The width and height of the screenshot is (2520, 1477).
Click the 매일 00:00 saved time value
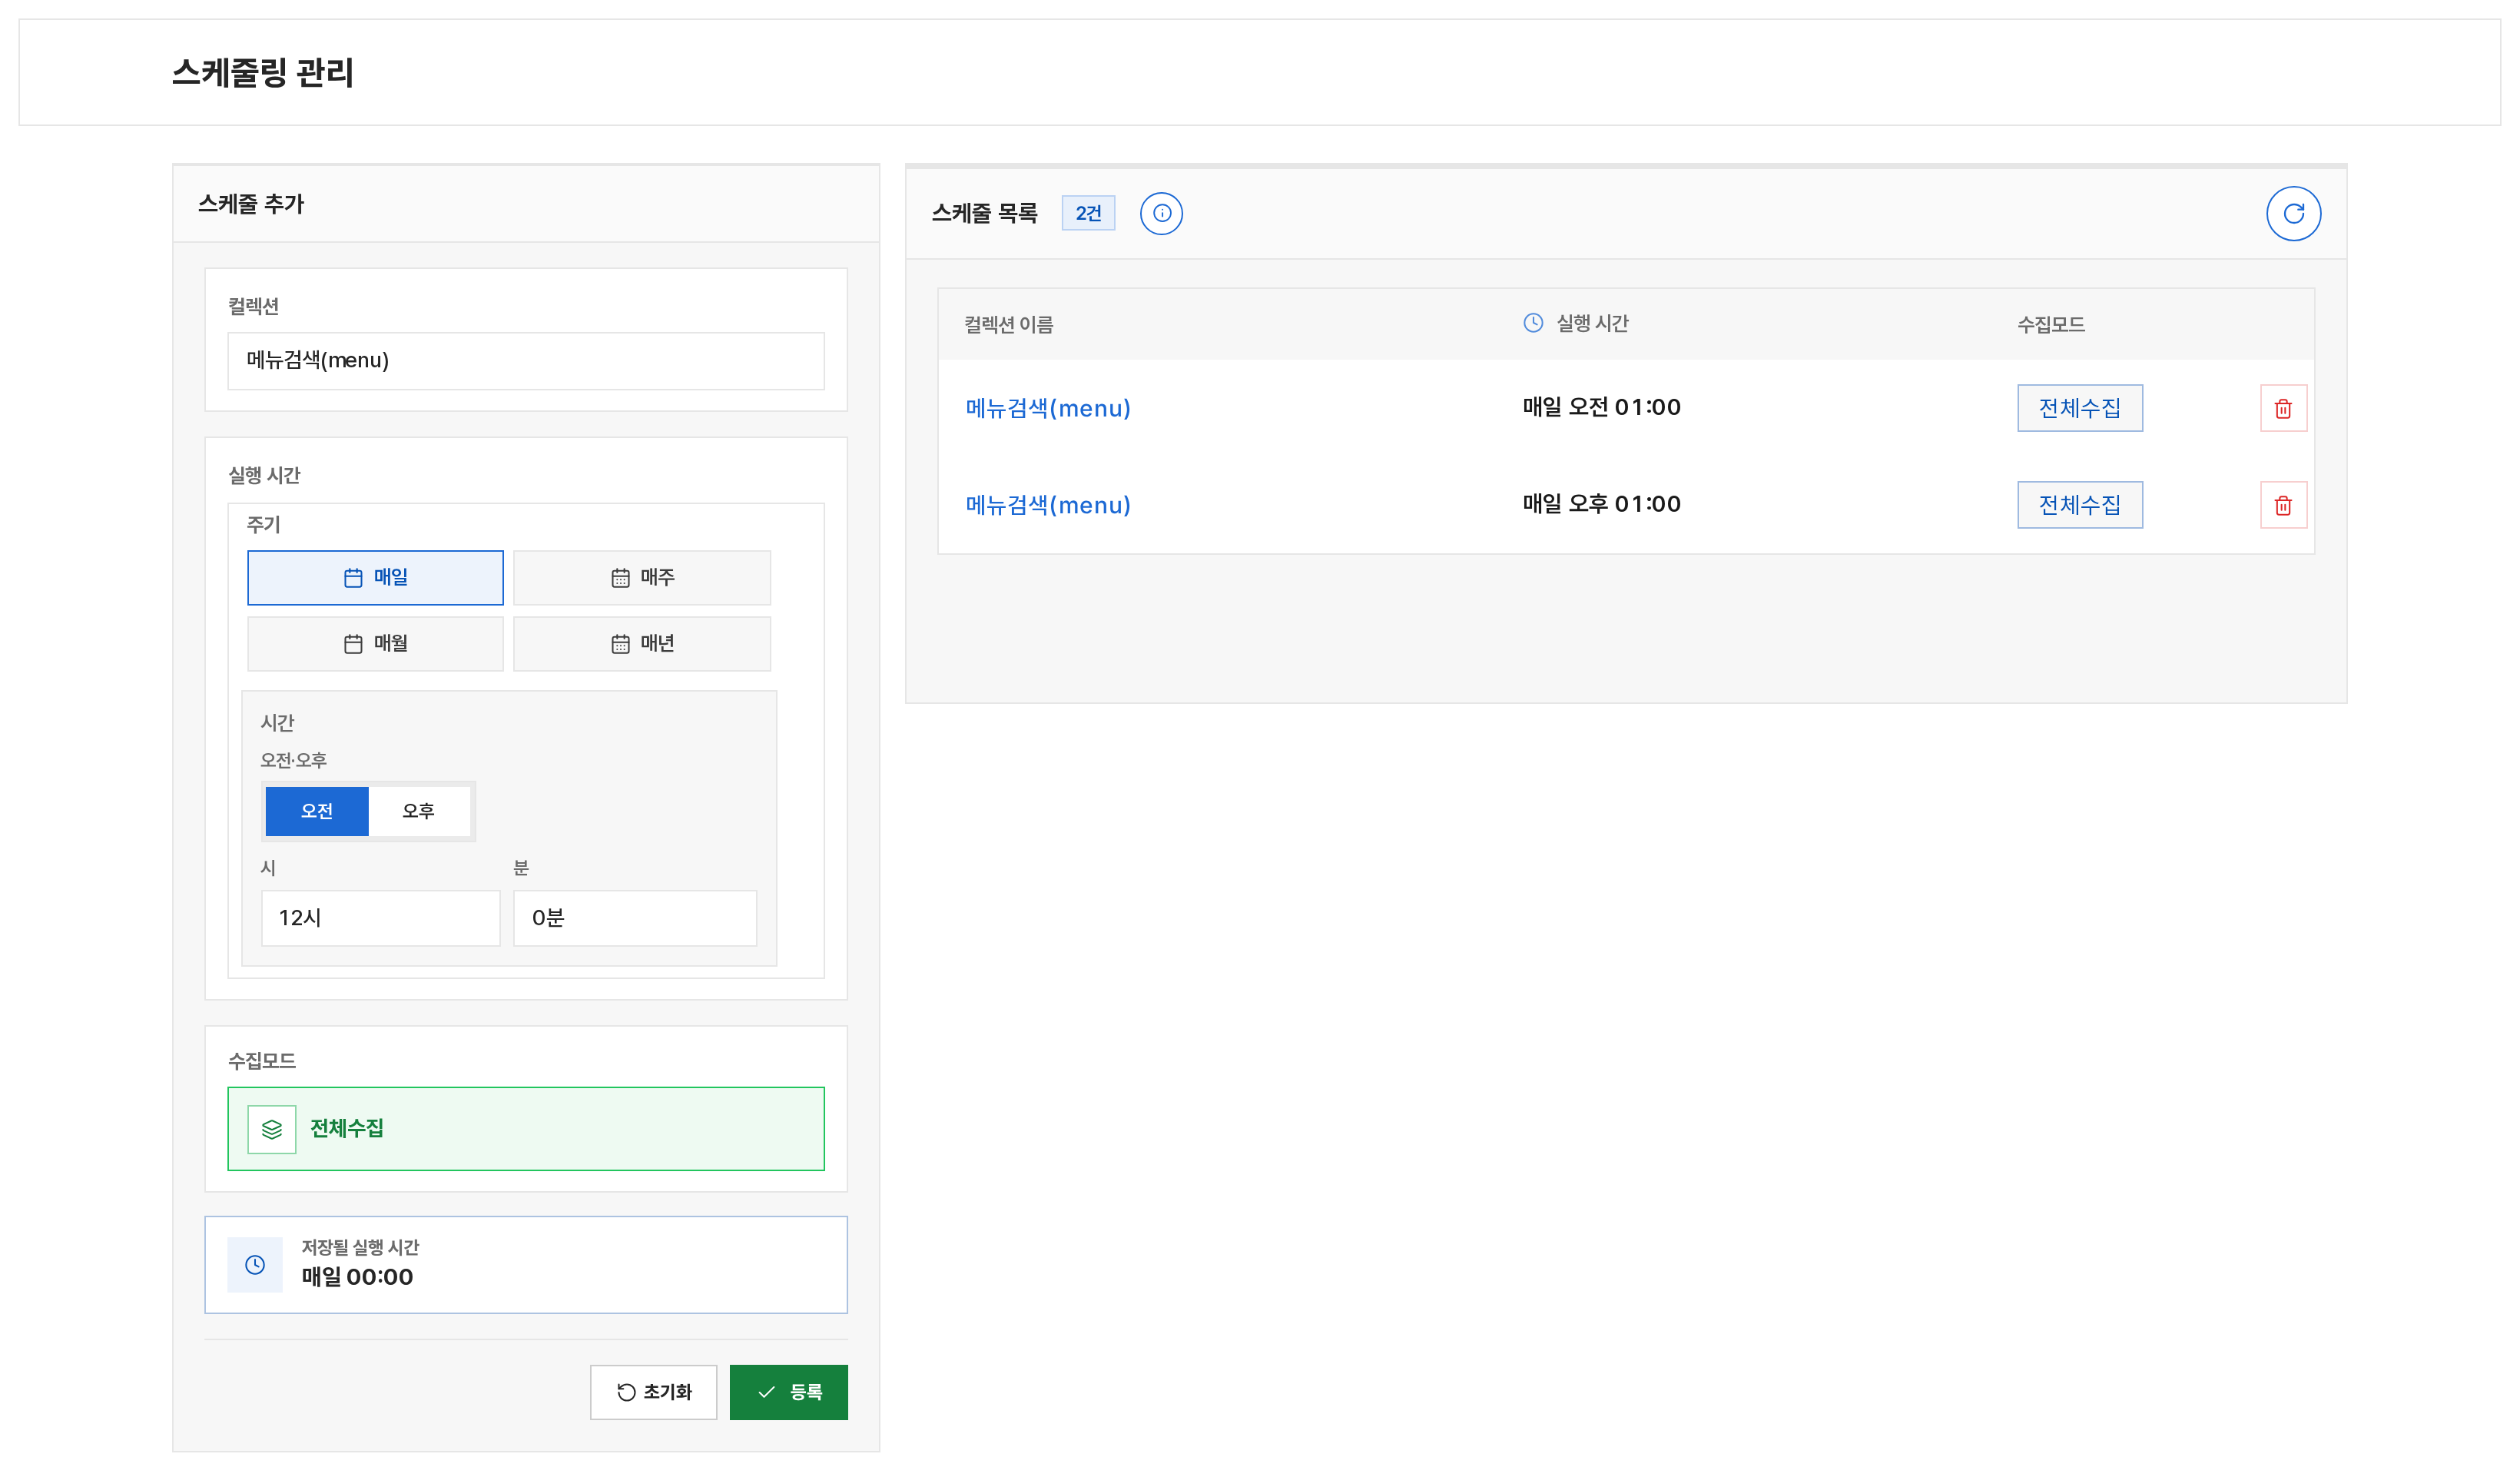(357, 1277)
